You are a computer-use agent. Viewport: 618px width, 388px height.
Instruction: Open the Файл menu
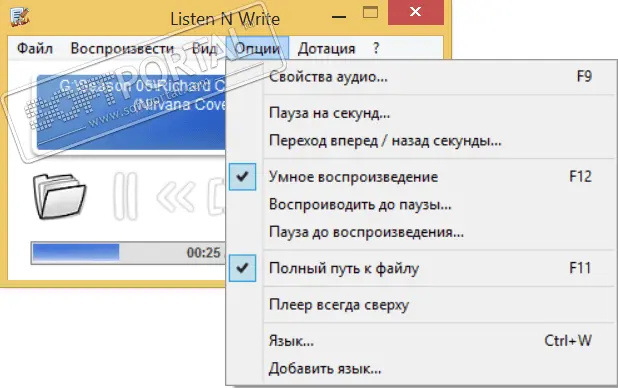[x=35, y=48]
